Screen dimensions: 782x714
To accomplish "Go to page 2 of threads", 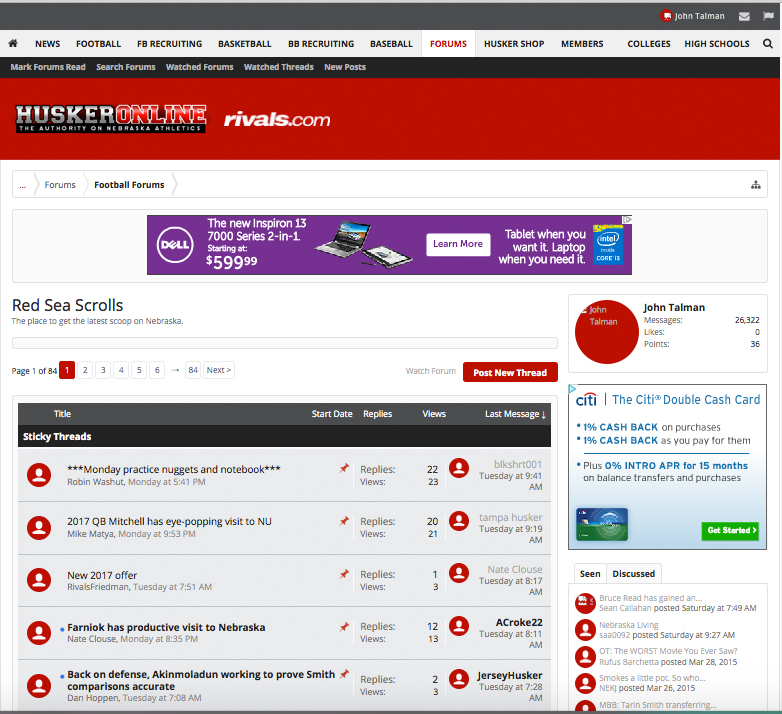I will (x=85, y=370).
